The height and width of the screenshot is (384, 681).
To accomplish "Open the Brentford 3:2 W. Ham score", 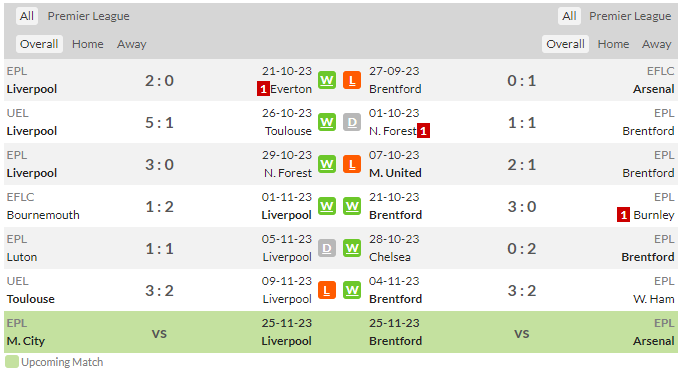I will coord(522,291).
